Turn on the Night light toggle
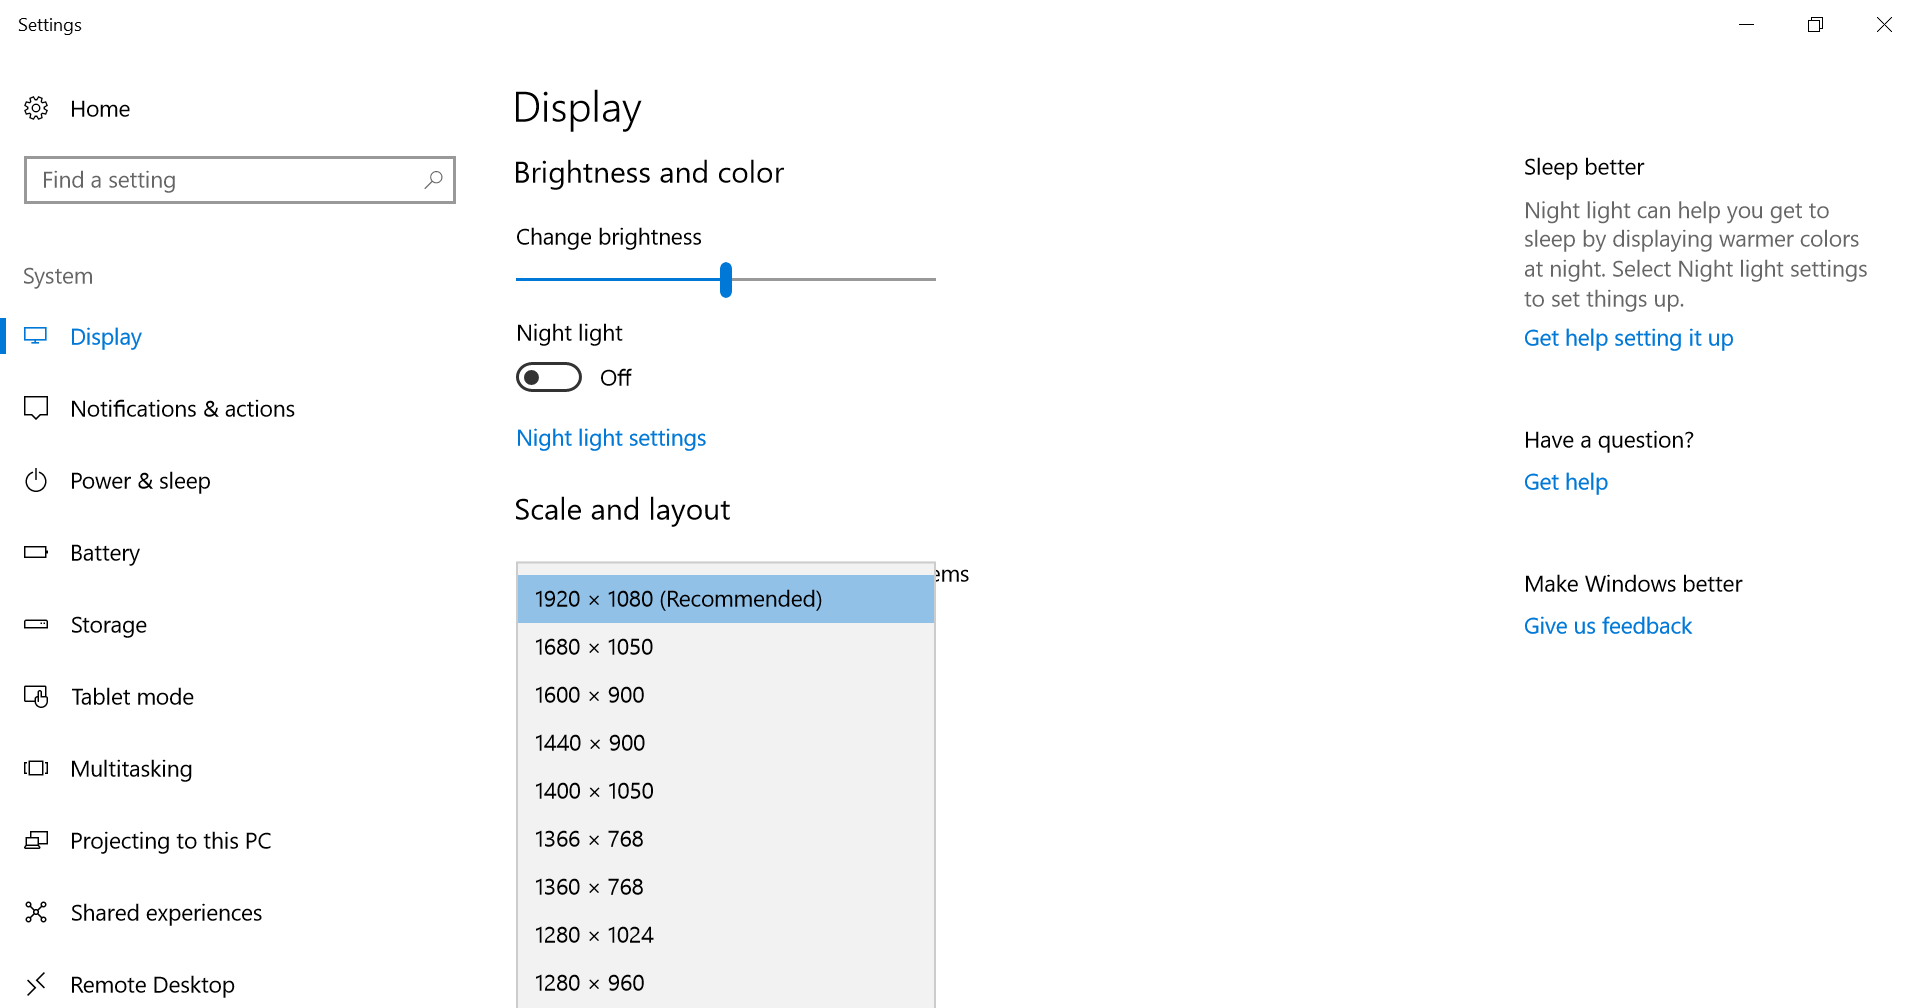1920x1008 pixels. pos(548,377)
